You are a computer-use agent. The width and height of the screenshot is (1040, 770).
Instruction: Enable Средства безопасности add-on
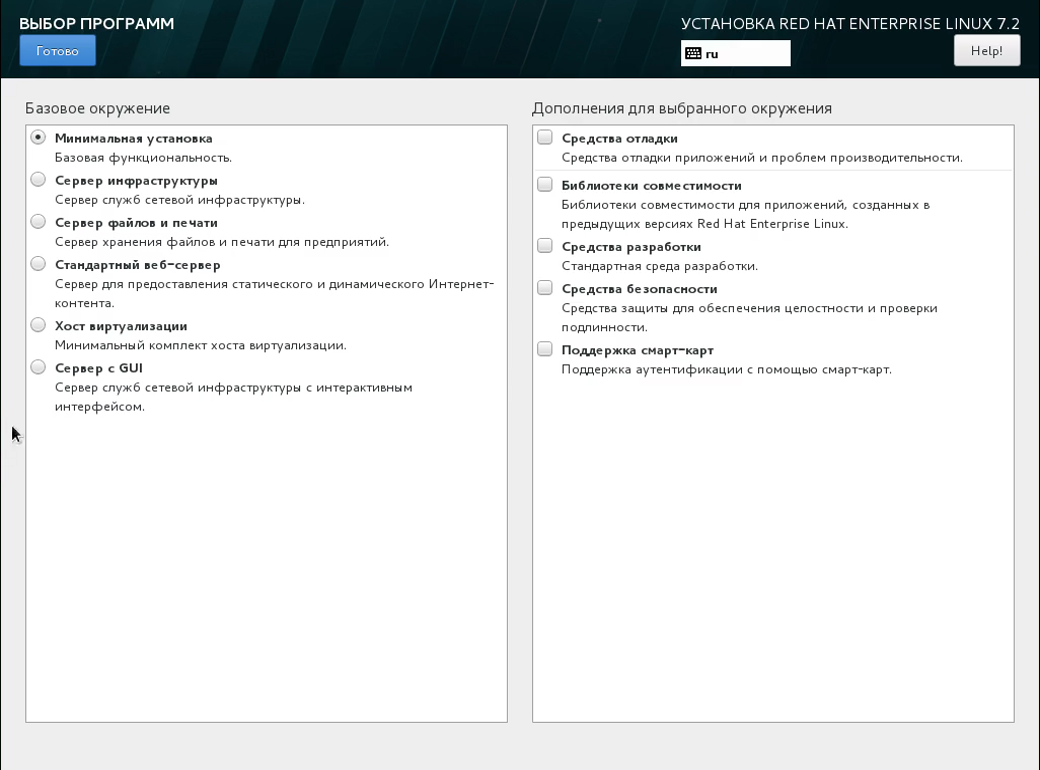pos(545,288)
